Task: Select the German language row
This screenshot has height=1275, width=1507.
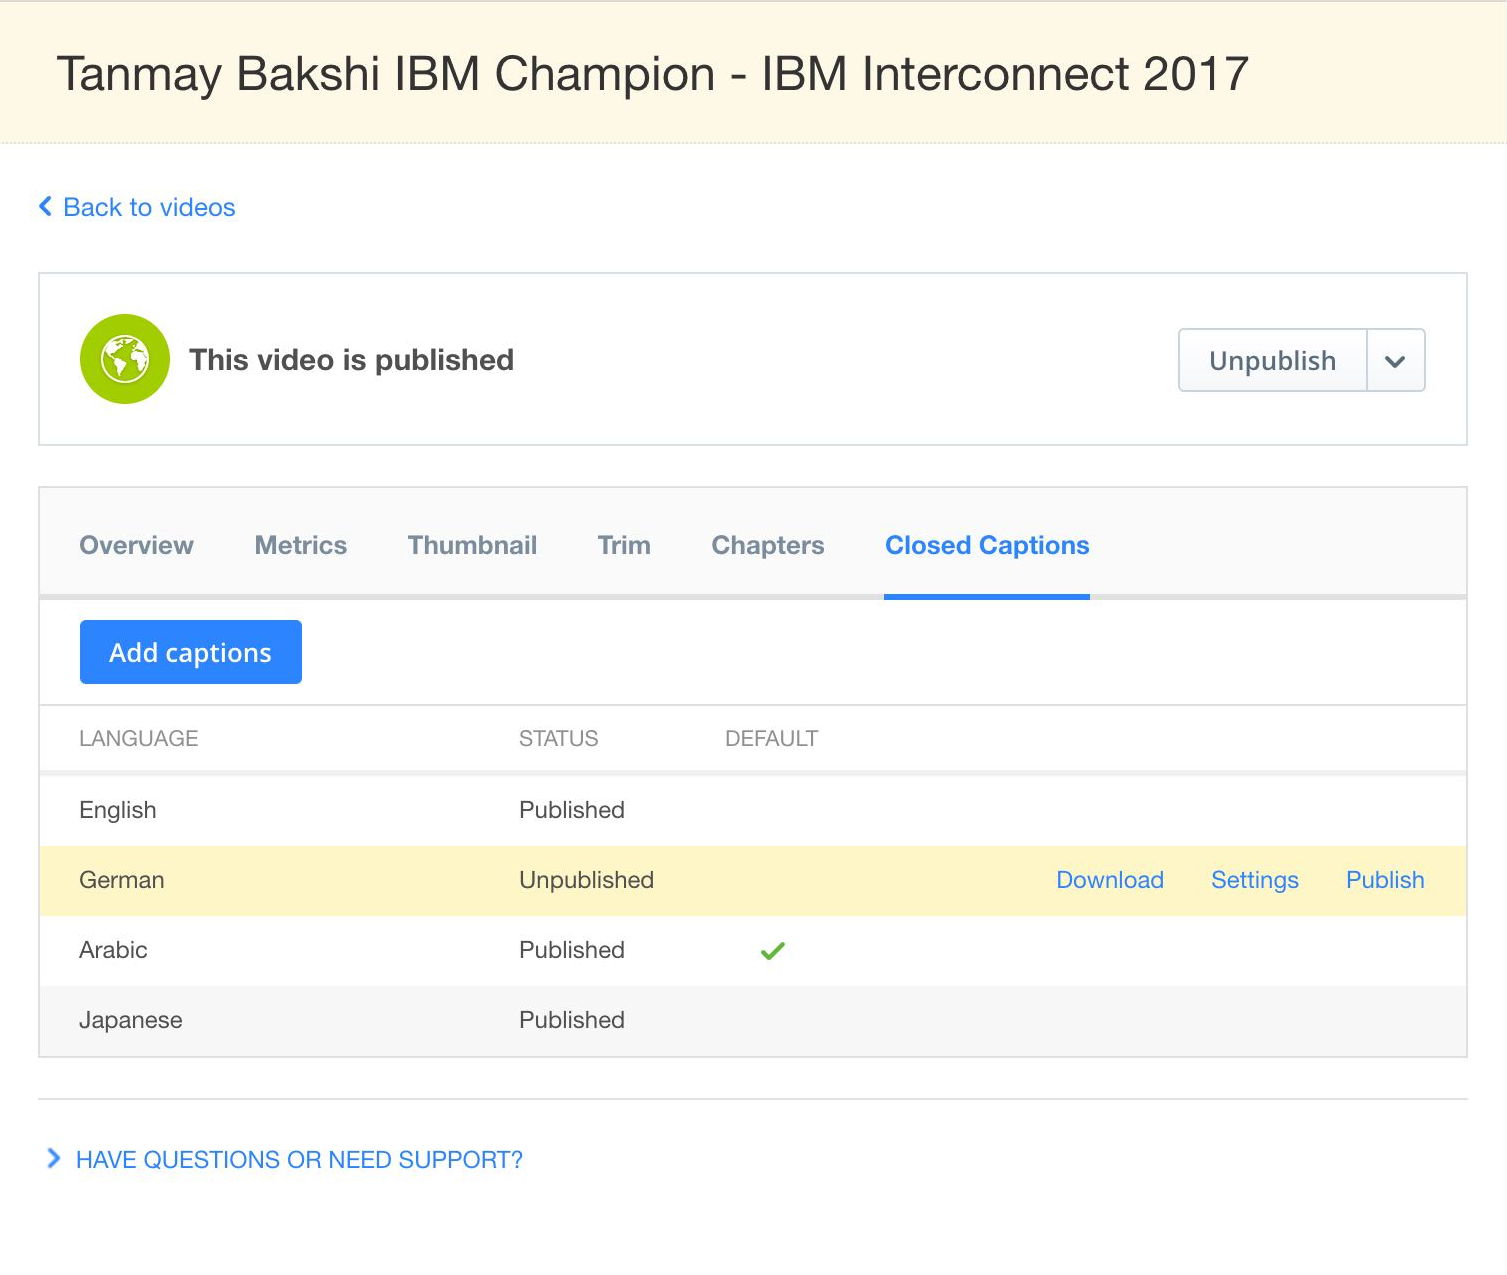Action: (x=753, y=881)
